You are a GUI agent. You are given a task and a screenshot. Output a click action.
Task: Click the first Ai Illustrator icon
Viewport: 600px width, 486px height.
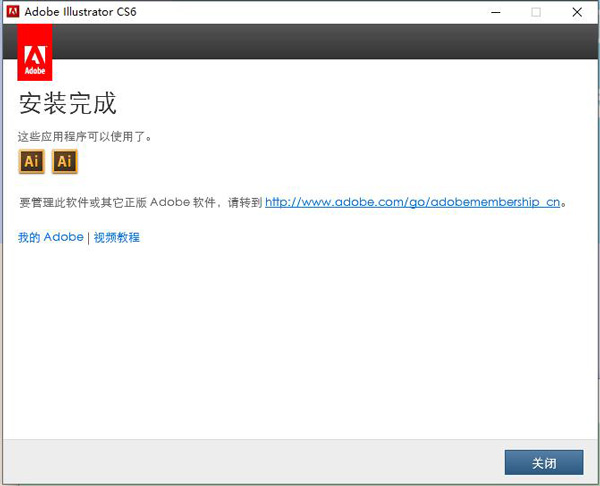(x=31, y=161)
